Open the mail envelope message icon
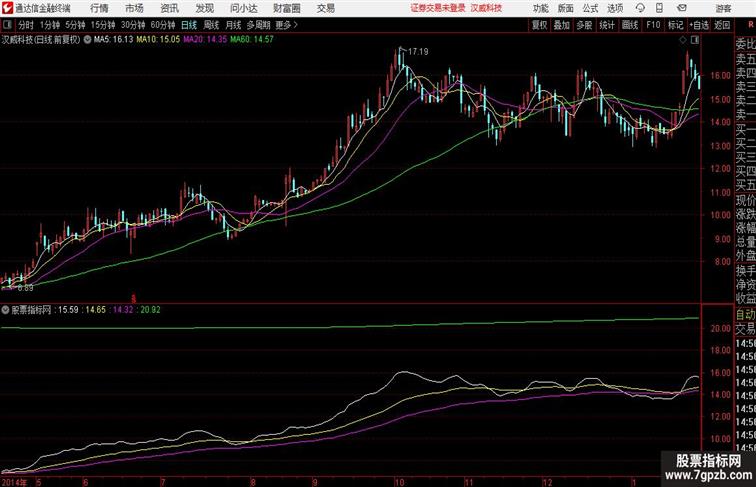Image resolution: width=756 pixels, height=487 pixels. pos(682,8)
